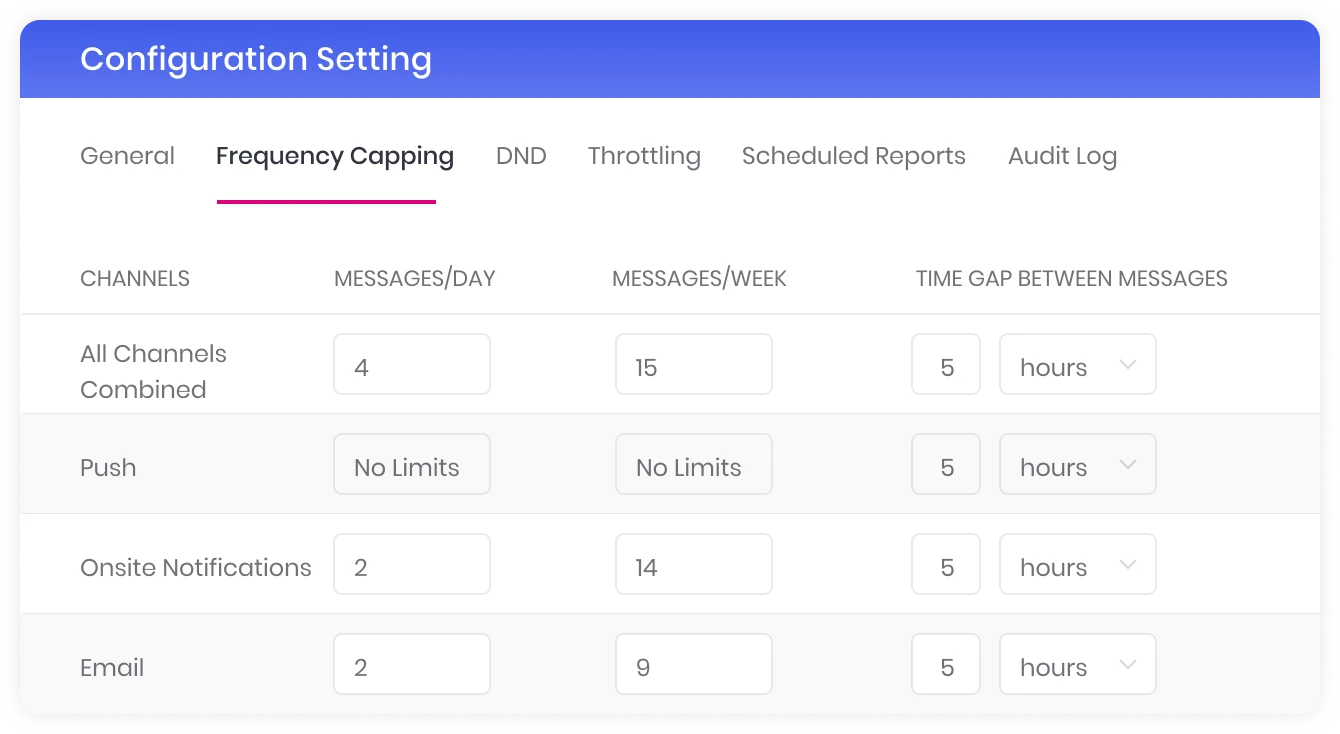1340x734 pixels.
Task: Go to the Throttling tab
Action: point(644,156)
